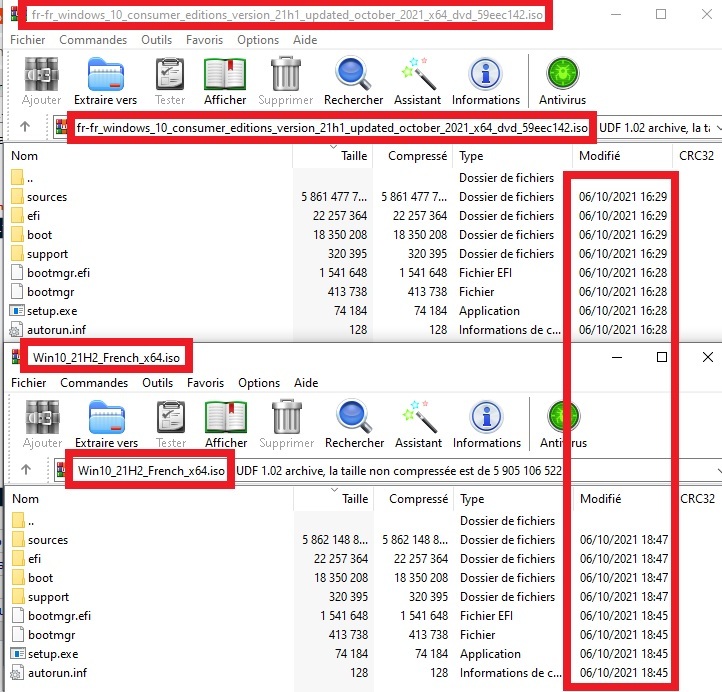
Task: Sort by Compressé column in top window
Action: [x=413, y=156]
